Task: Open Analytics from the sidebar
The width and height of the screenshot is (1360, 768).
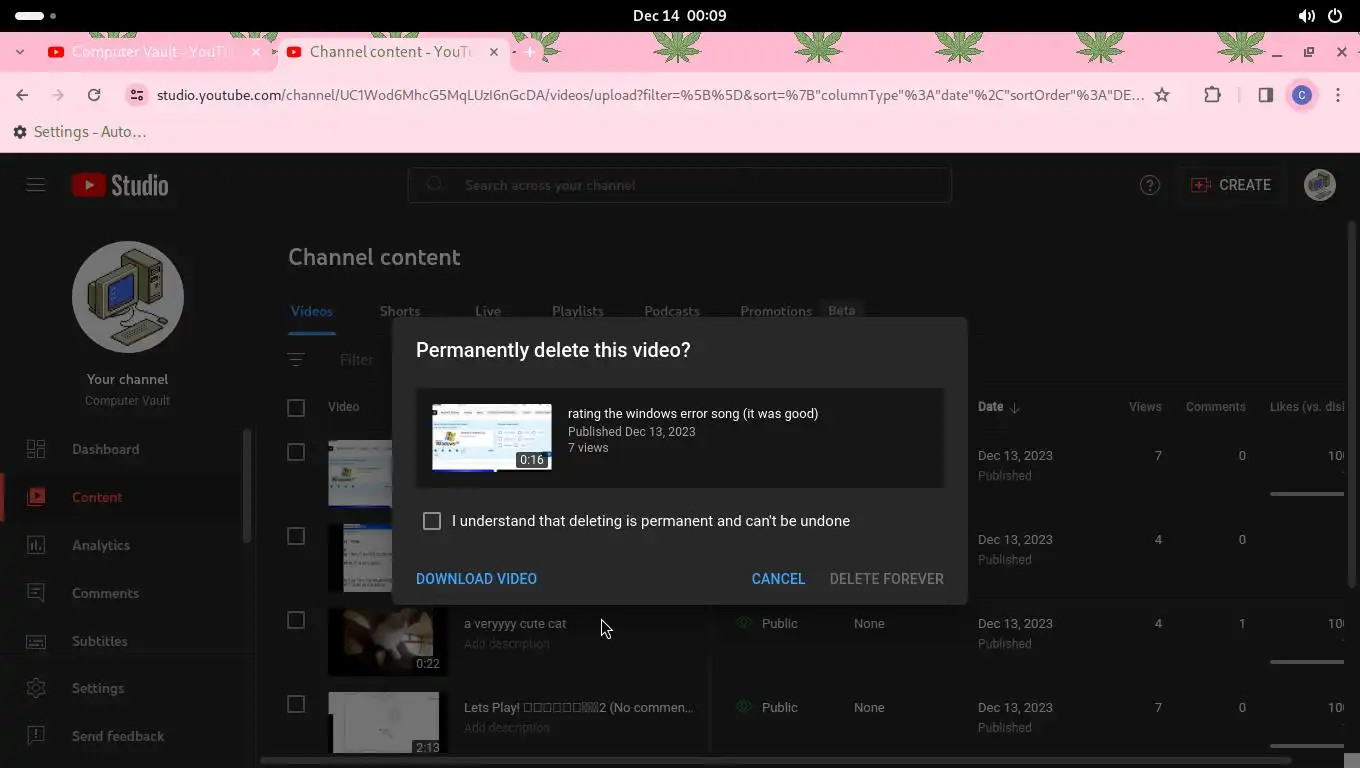Action: click(x=100, y=545)
